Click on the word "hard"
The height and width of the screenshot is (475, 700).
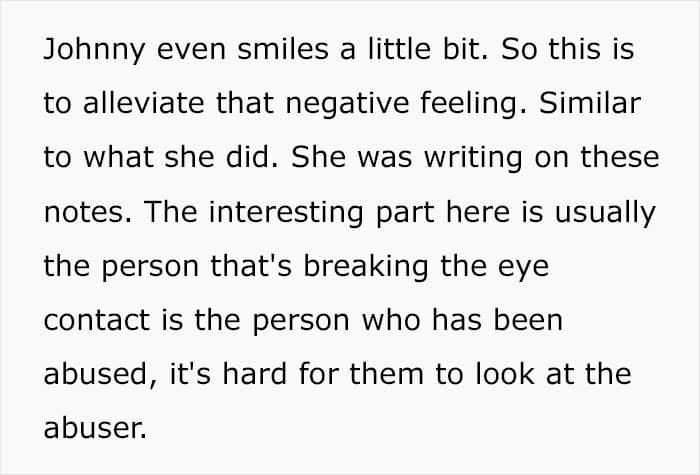point(254,373)
